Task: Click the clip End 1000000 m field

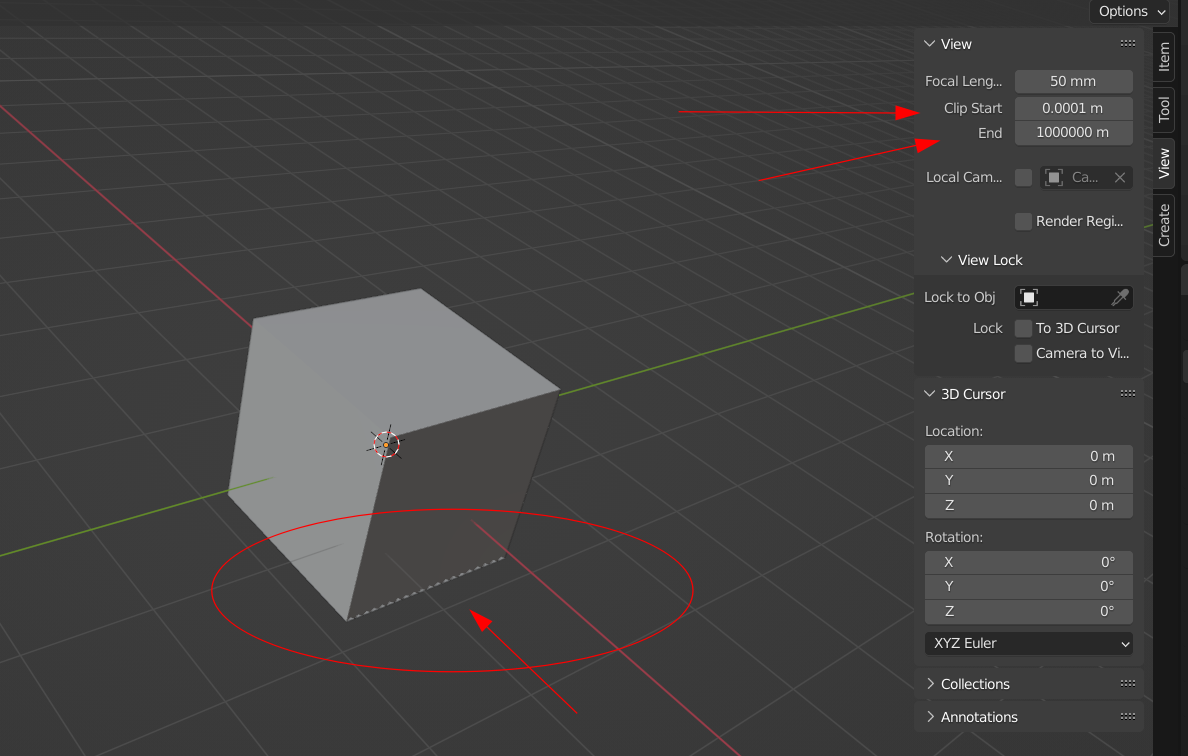Action: click(1074, 133)
